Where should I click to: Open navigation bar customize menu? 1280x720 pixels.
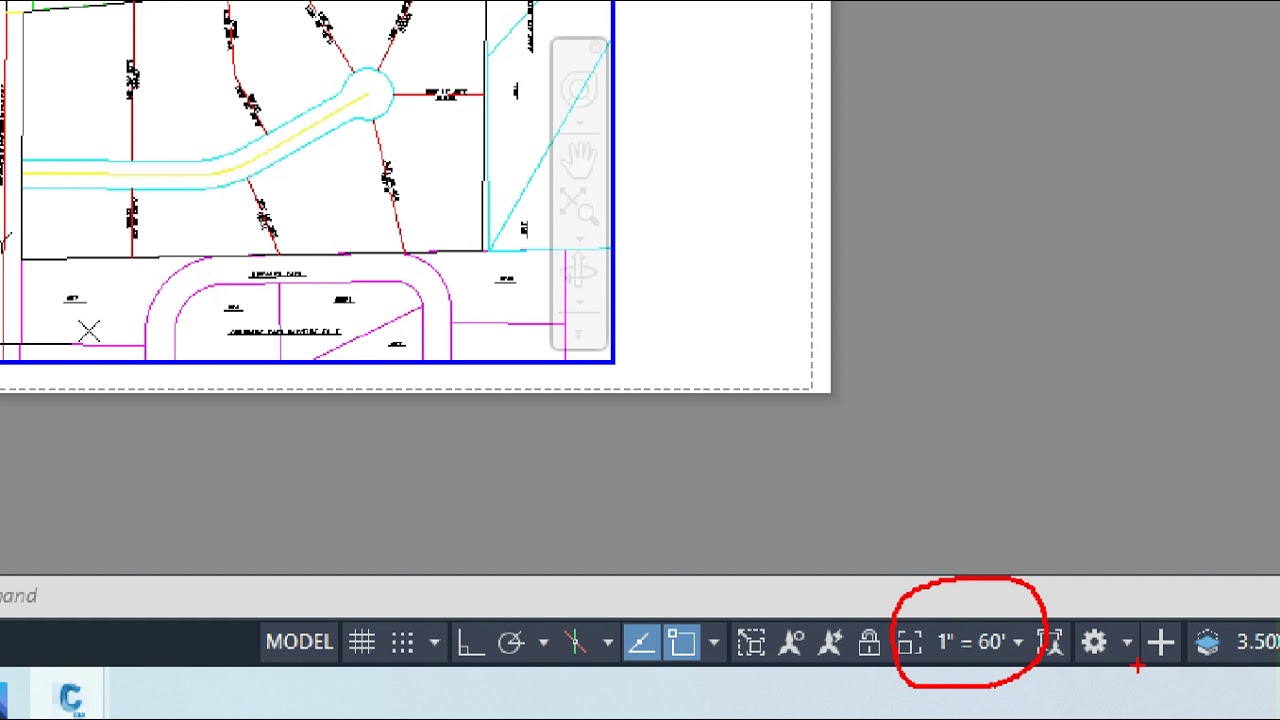pyautogui.click(x=579, y=333)
